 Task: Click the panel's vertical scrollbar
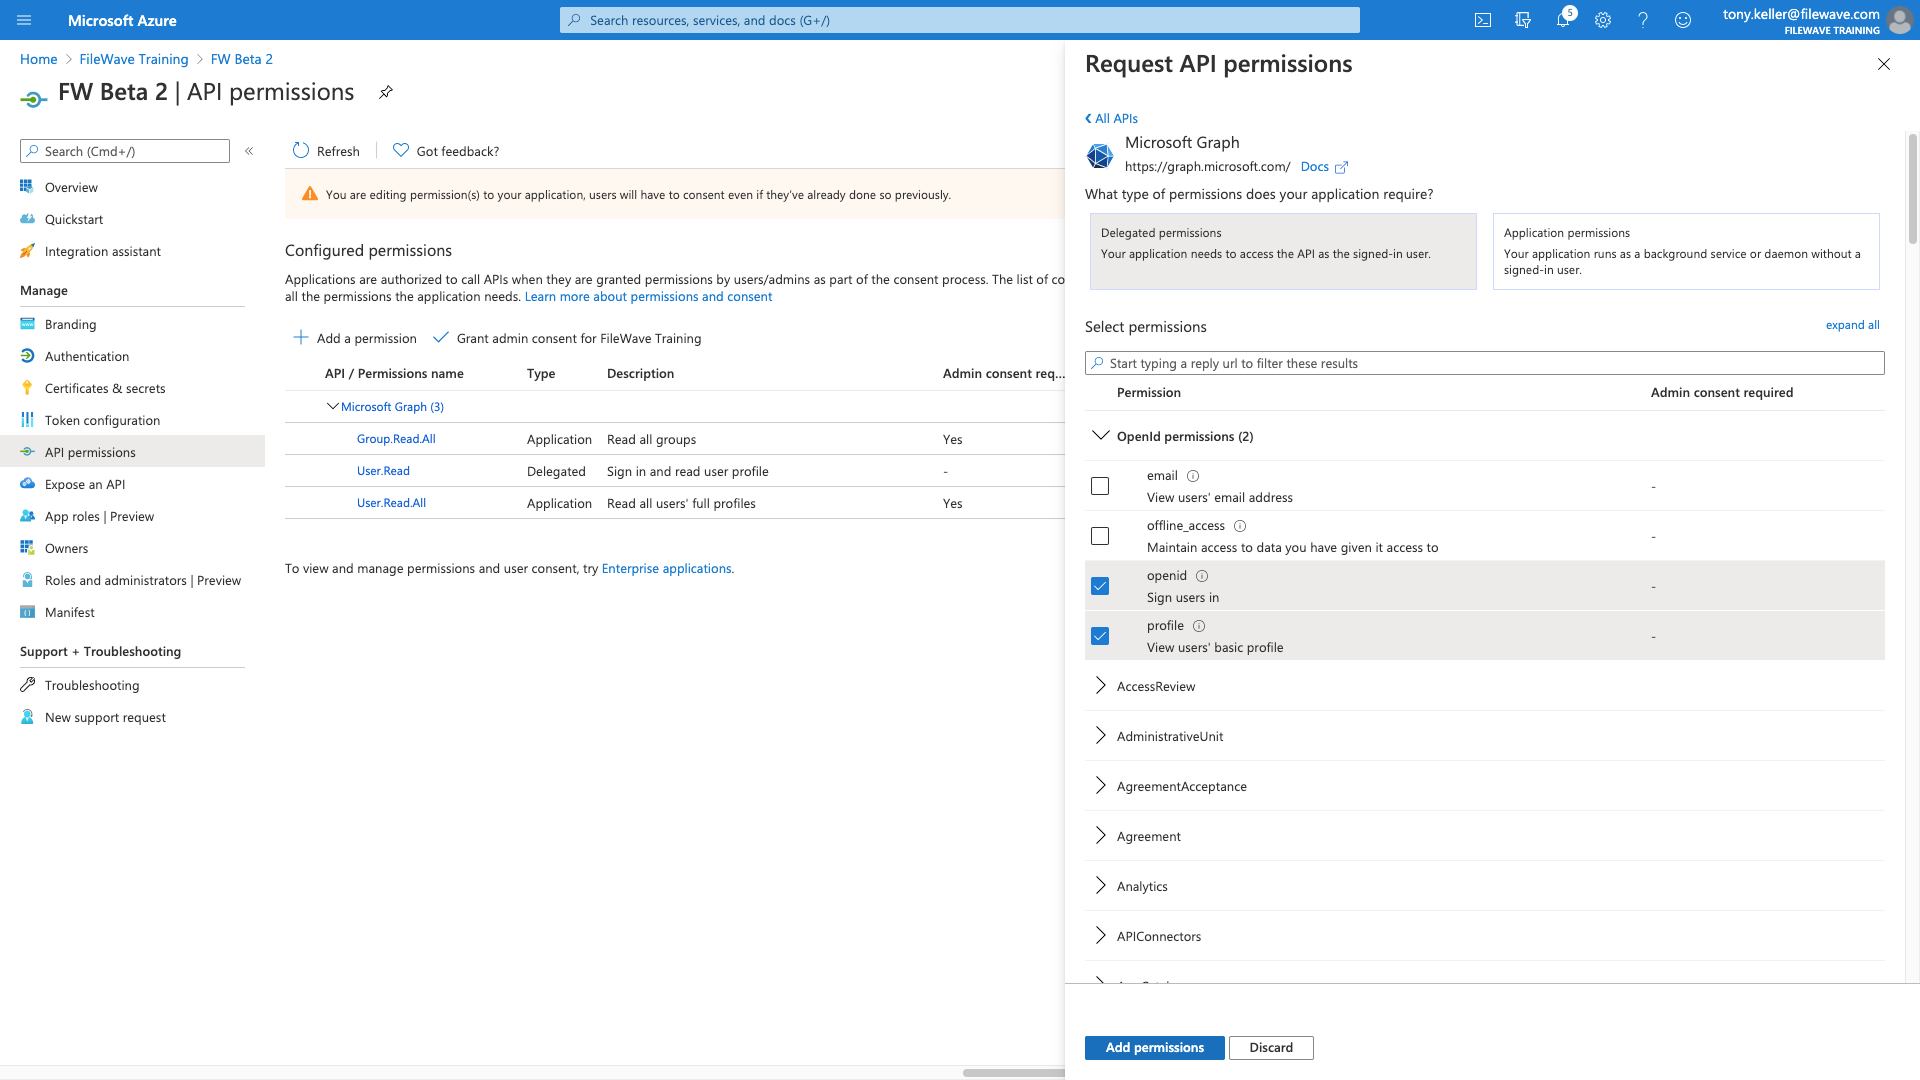pos(1913,190)
